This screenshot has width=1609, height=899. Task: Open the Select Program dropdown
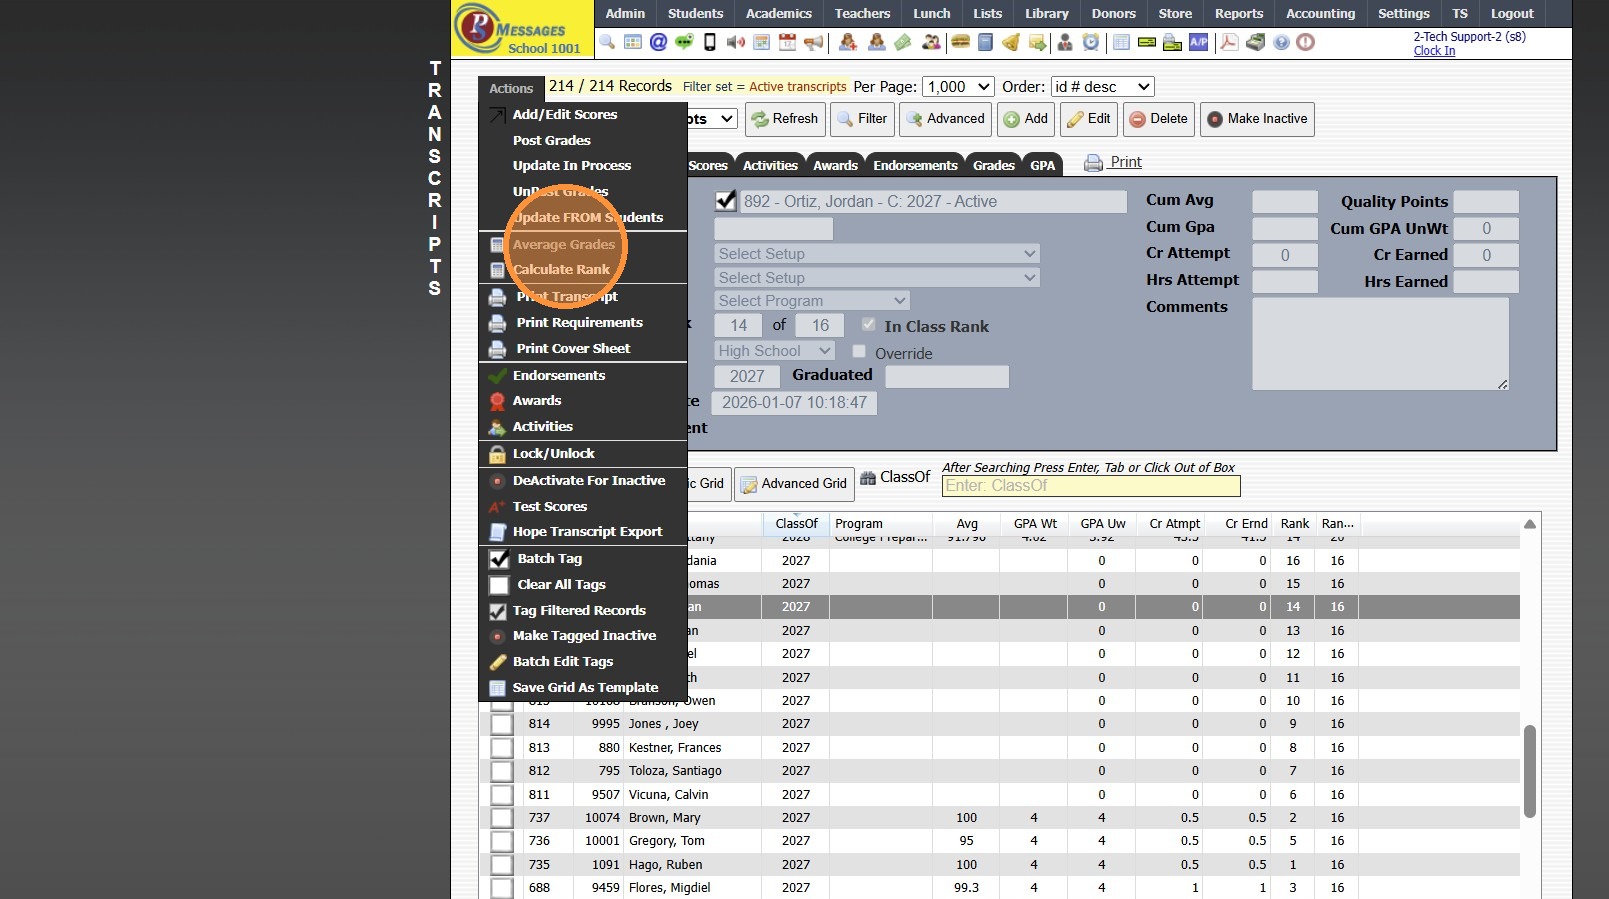point(811,301)
